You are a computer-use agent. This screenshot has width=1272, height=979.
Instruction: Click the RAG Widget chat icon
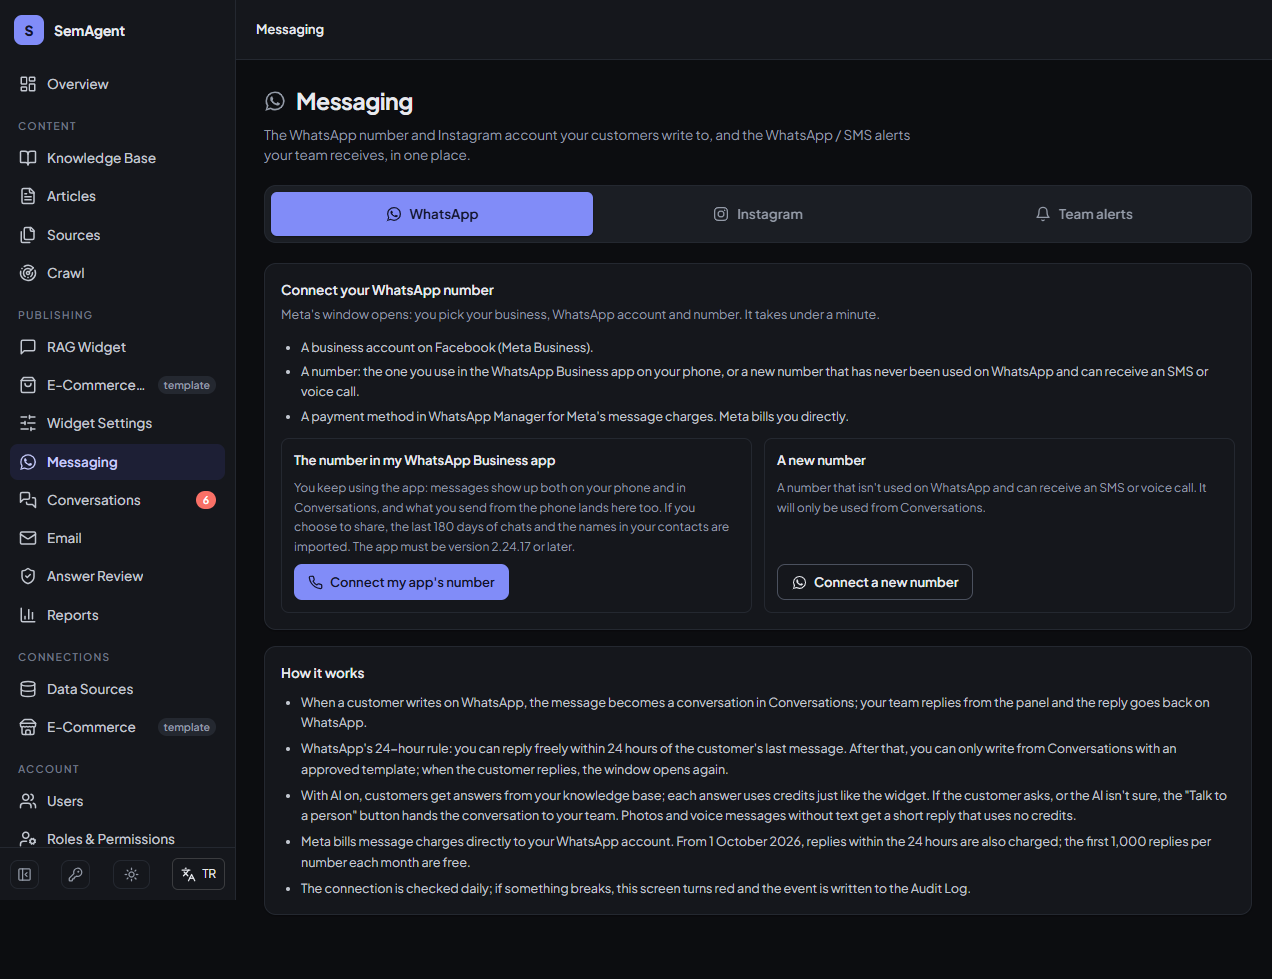[28, 347]
